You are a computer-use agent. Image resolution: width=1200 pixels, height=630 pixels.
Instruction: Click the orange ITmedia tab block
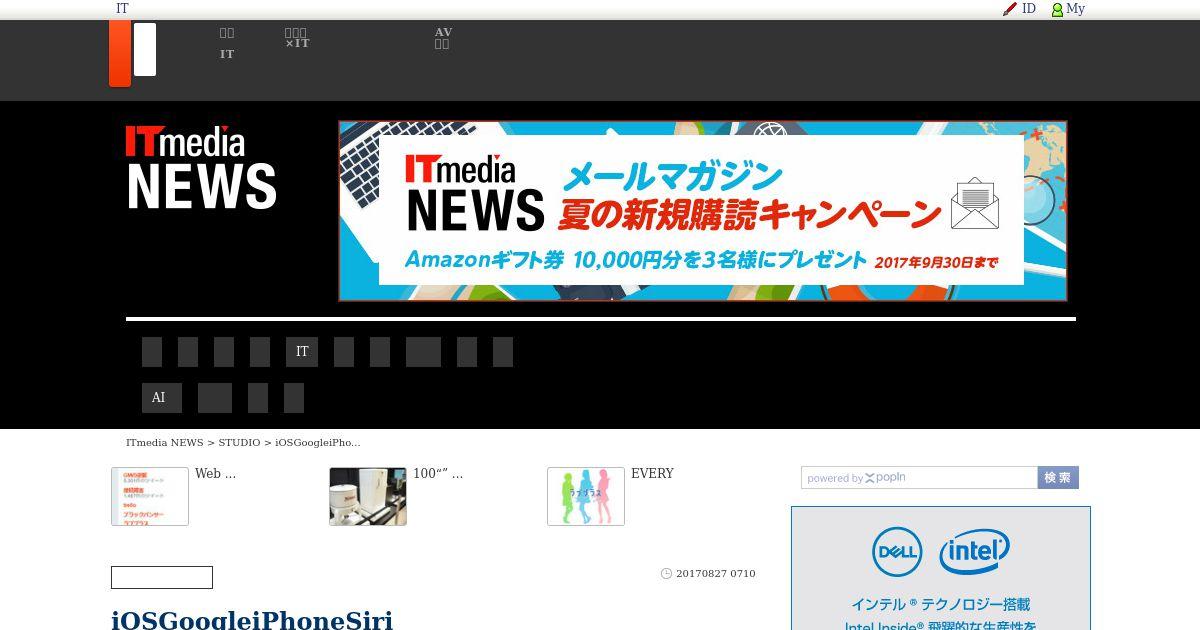tap(120, 53)
